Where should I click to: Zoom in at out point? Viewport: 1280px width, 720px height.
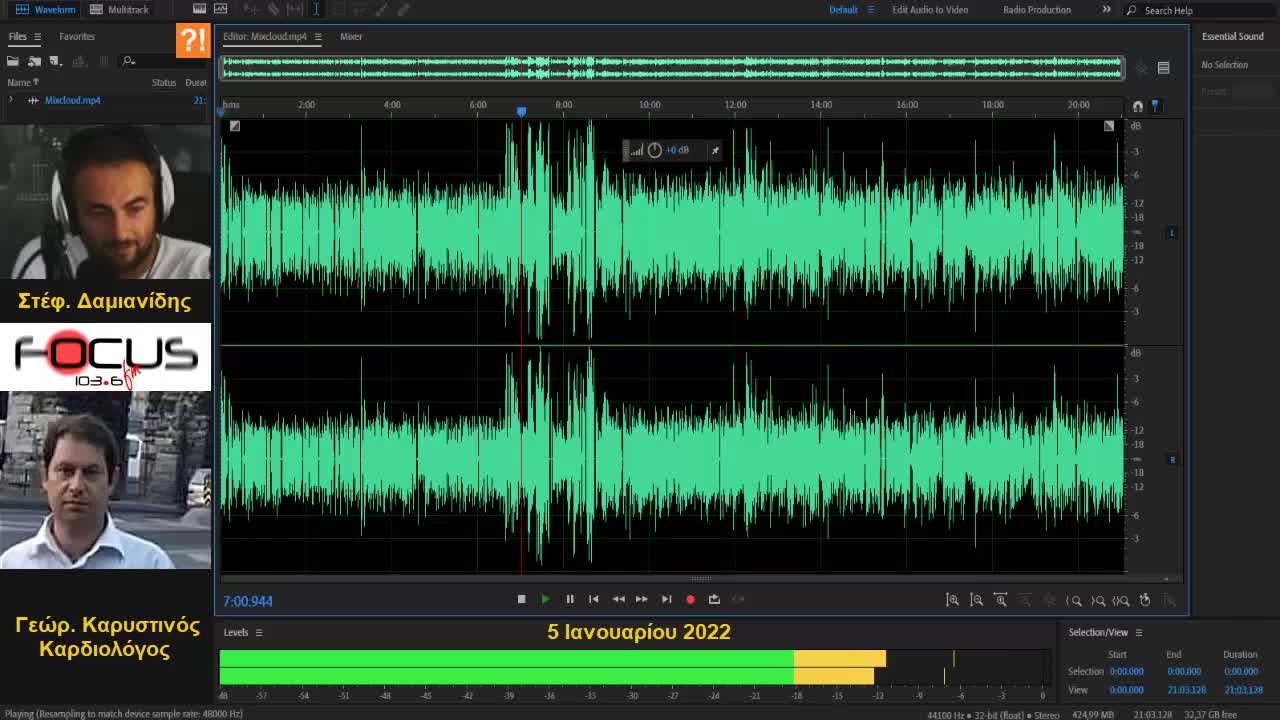click(1098, 600)
